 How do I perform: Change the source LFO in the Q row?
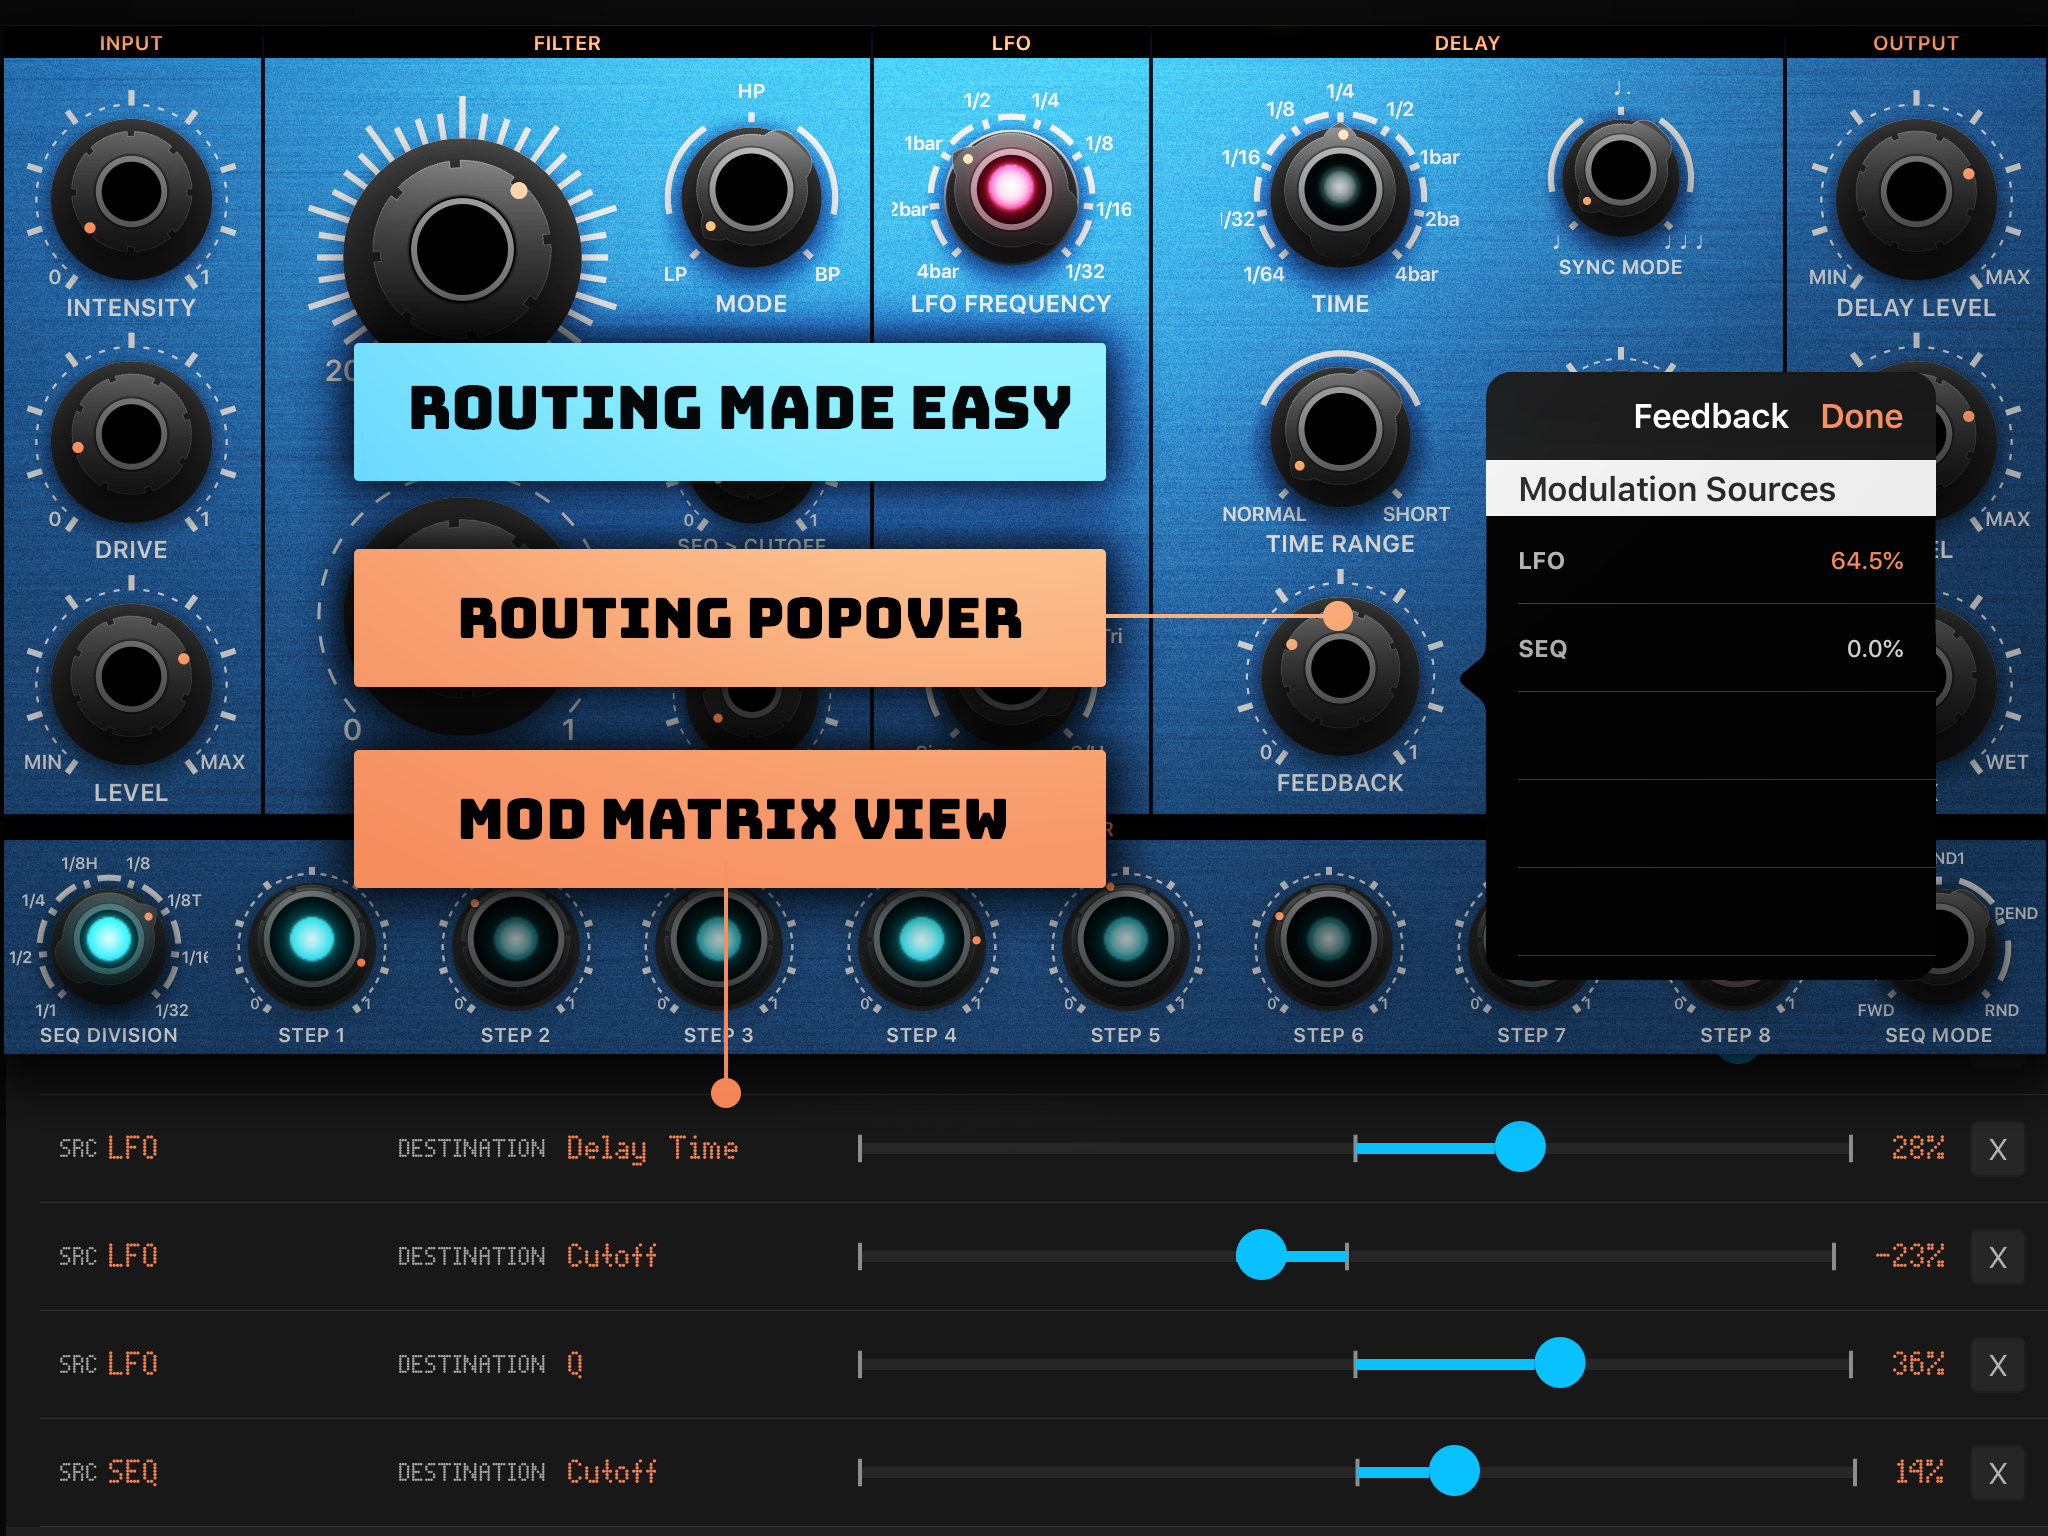133,1364
